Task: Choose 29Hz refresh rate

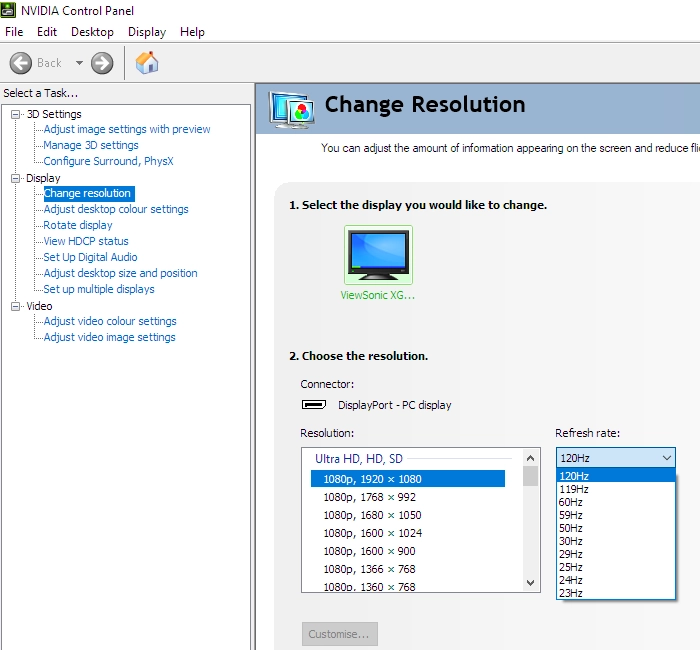Action: pyautogui.click(x=616, y=554)
